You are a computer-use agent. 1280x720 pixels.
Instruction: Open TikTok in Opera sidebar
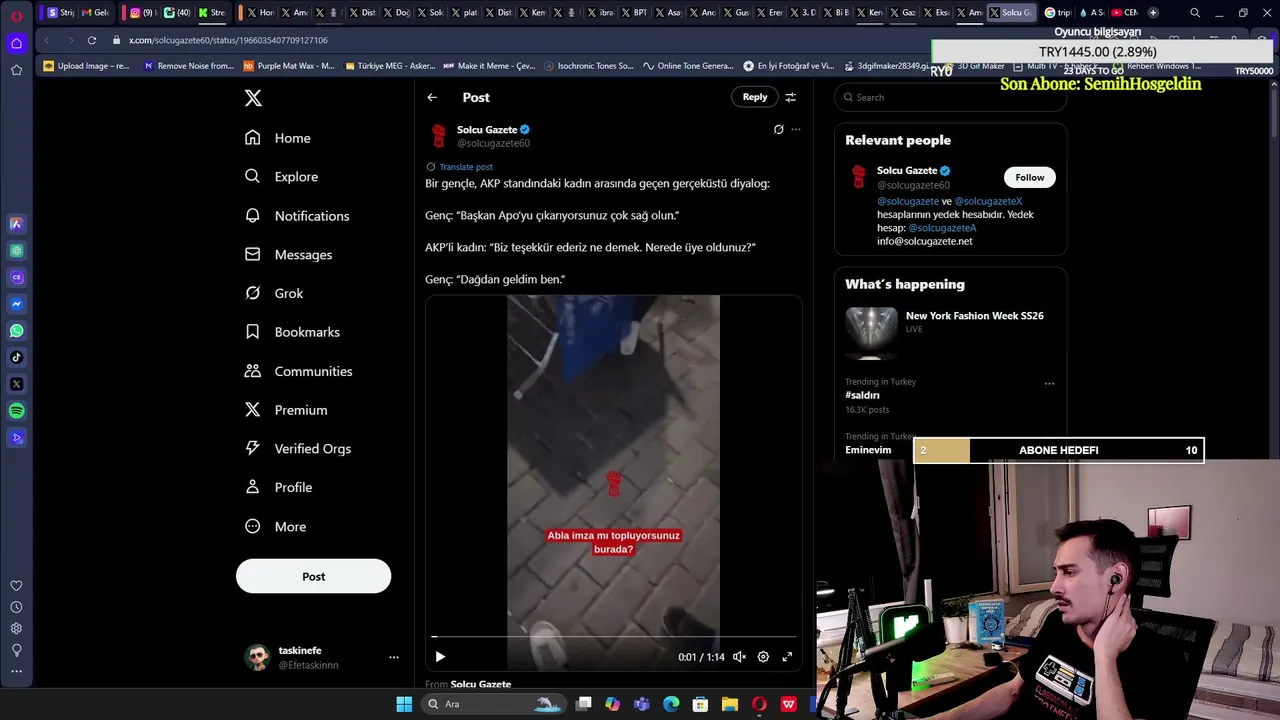tap(16, 357)
